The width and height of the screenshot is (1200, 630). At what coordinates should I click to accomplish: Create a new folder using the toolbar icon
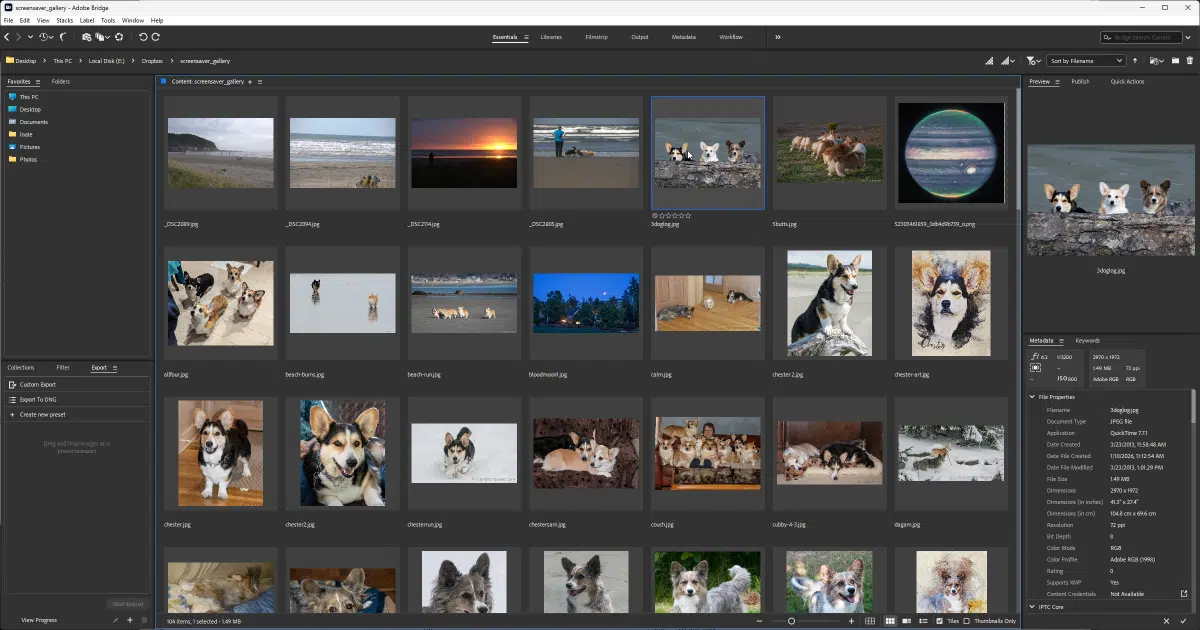pos(1175,60)
